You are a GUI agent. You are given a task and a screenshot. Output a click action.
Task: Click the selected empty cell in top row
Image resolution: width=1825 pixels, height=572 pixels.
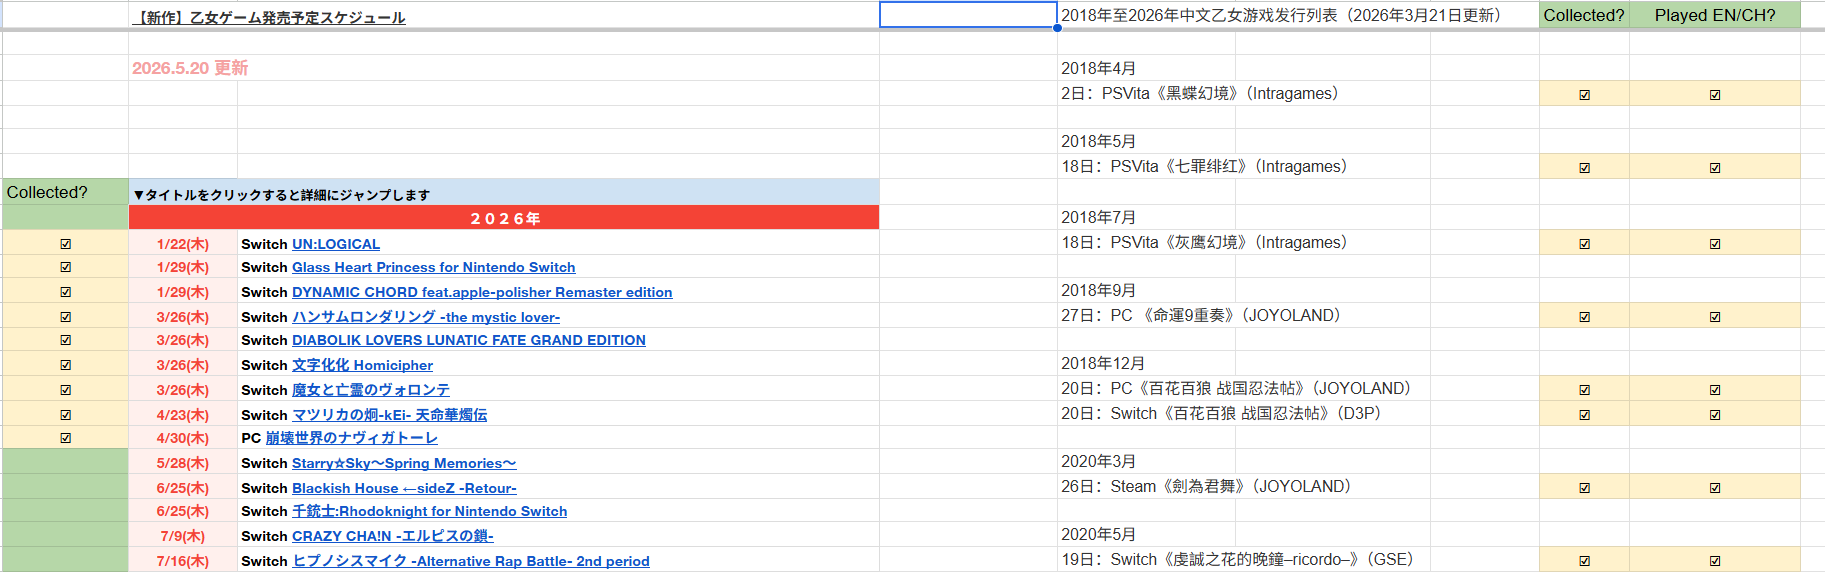coord(968,15)
